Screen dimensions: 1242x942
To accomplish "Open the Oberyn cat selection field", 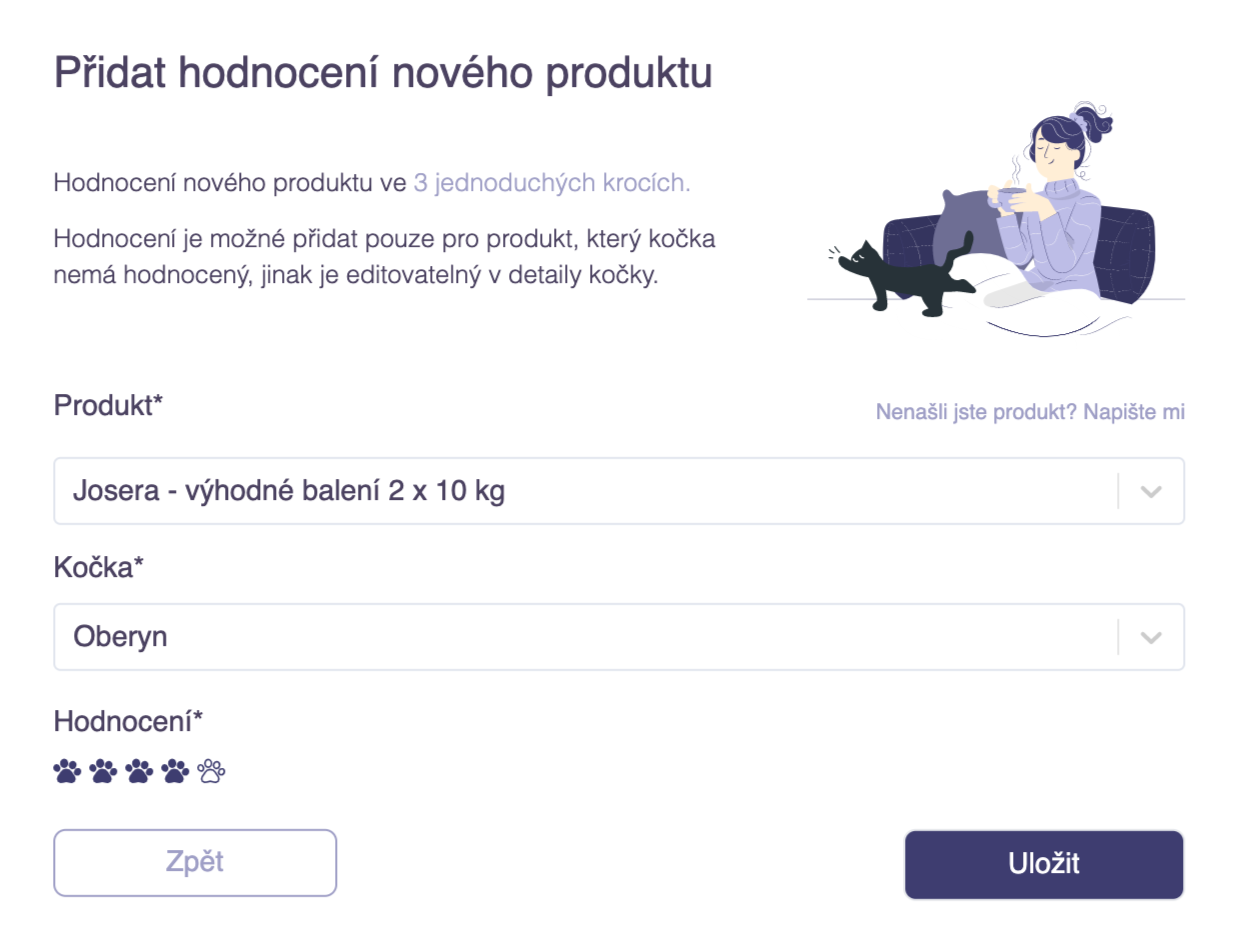I will [x=619, y=637].
